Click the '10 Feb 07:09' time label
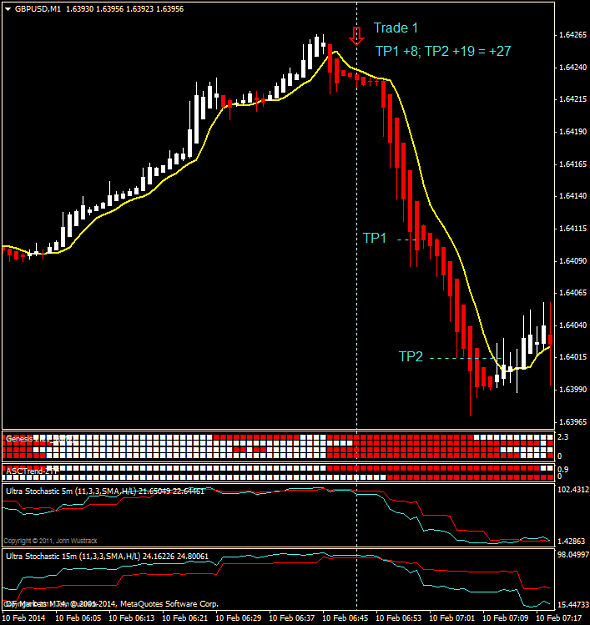This screenshot has height=625, width=590. (505, 618)
